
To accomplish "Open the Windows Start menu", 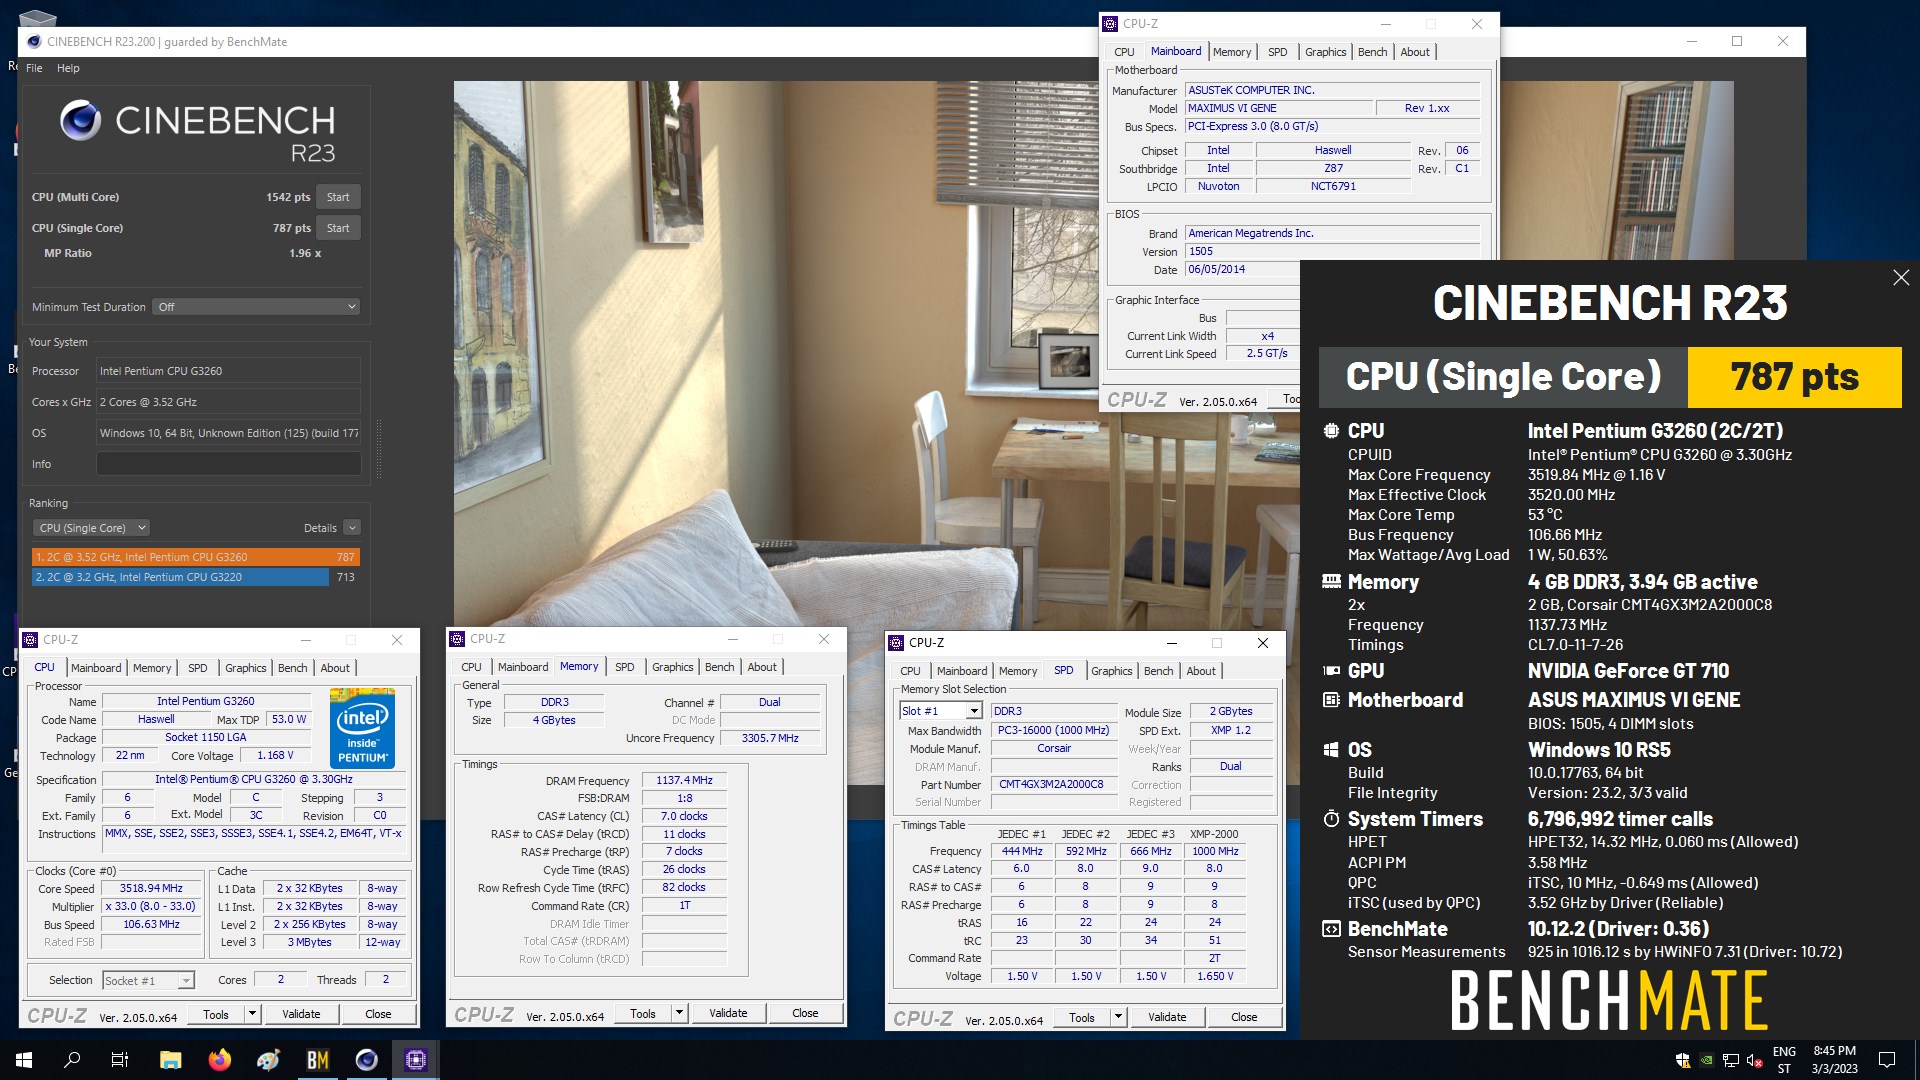I will tap(24, 1060).
